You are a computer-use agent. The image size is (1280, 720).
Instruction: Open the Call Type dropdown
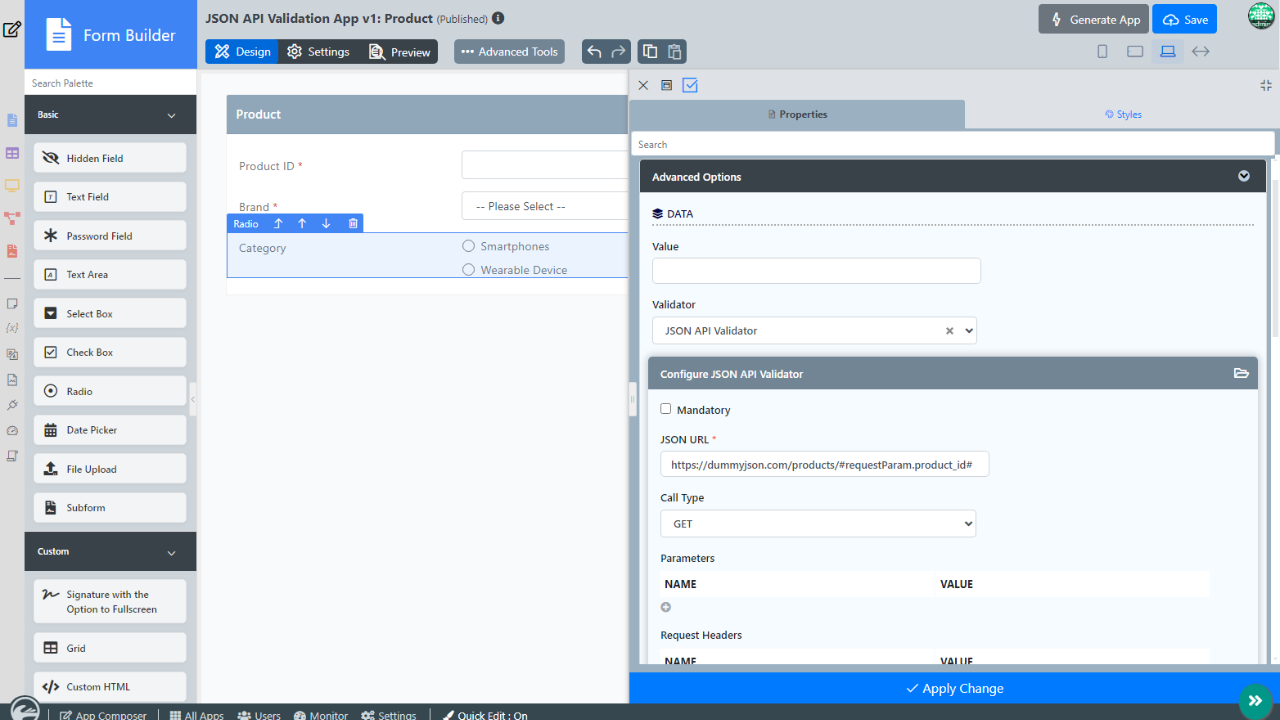(x=817, y=524)
